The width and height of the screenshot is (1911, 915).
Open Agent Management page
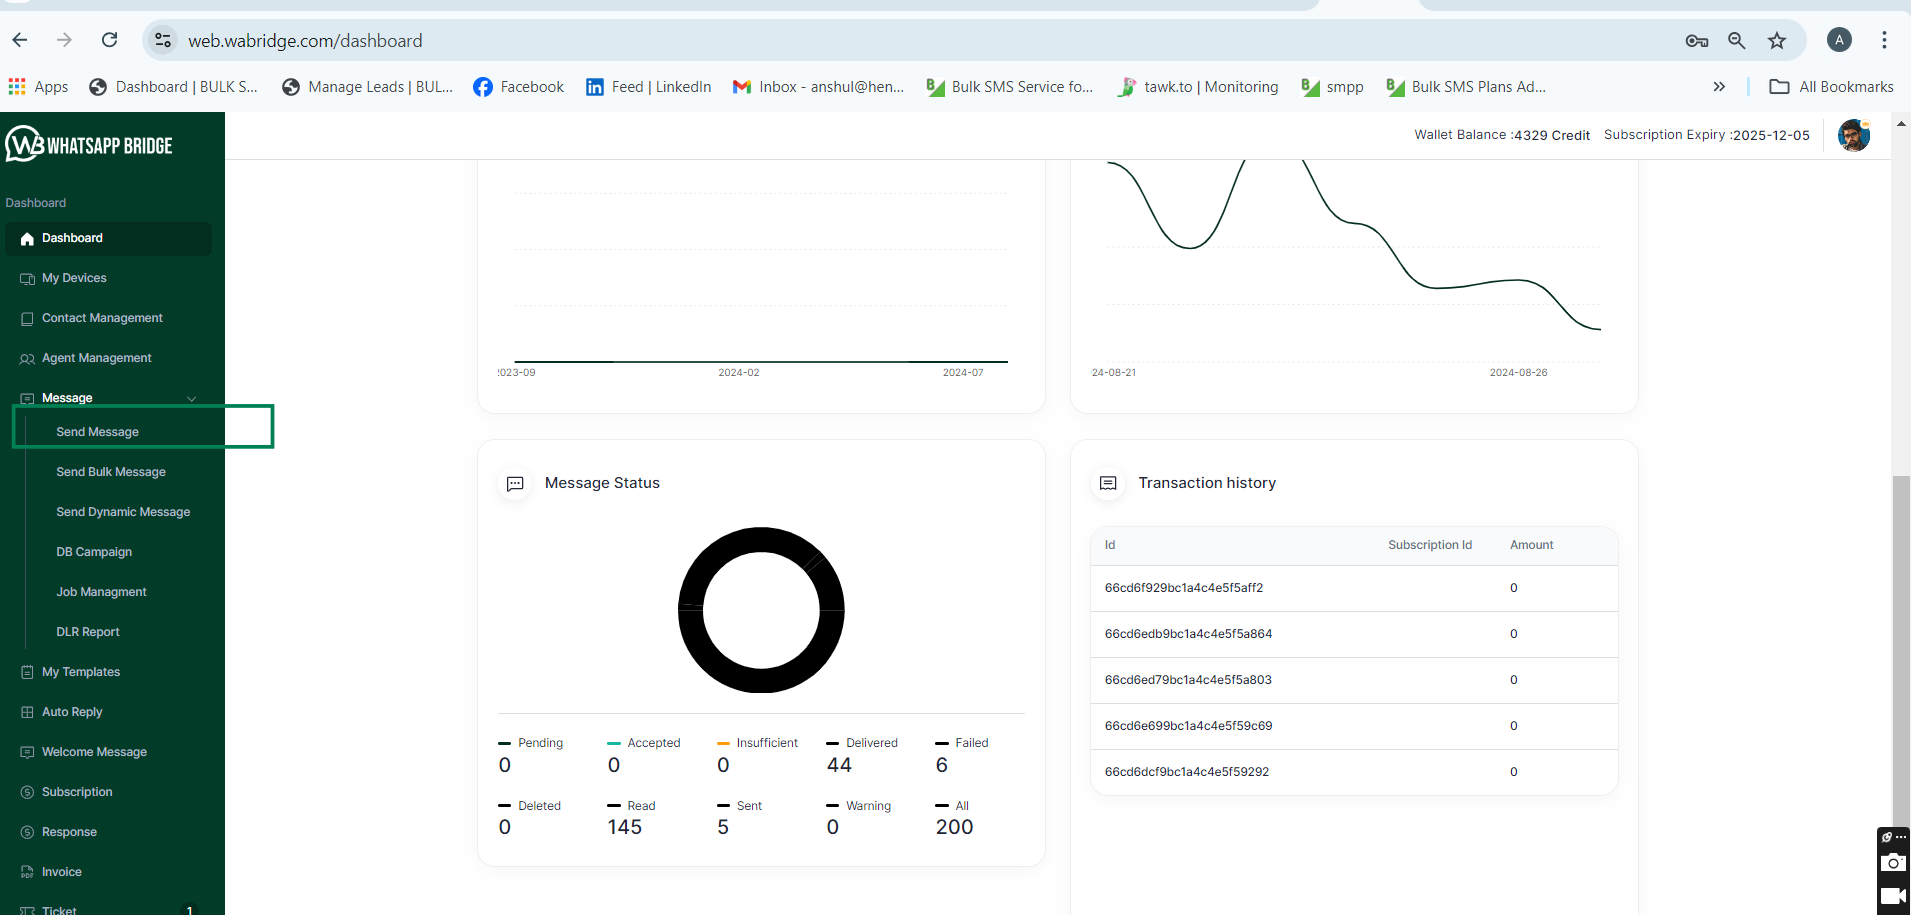point(96,358)
